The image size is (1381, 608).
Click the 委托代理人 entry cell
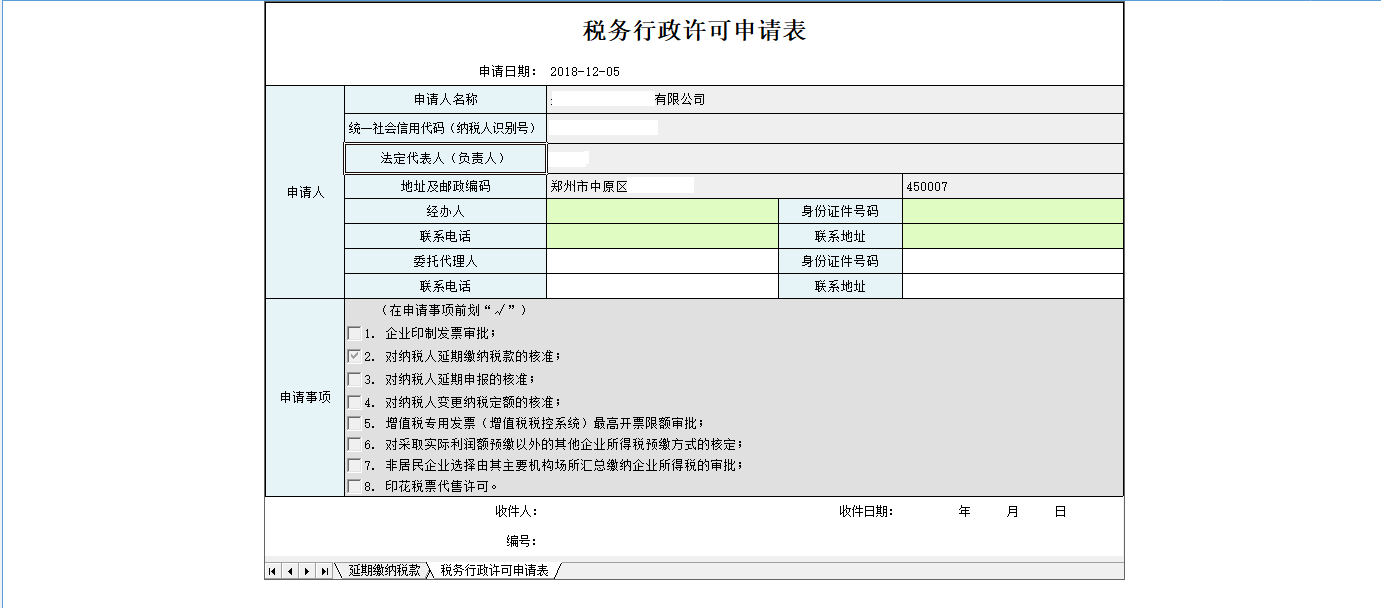click(661, 261)
